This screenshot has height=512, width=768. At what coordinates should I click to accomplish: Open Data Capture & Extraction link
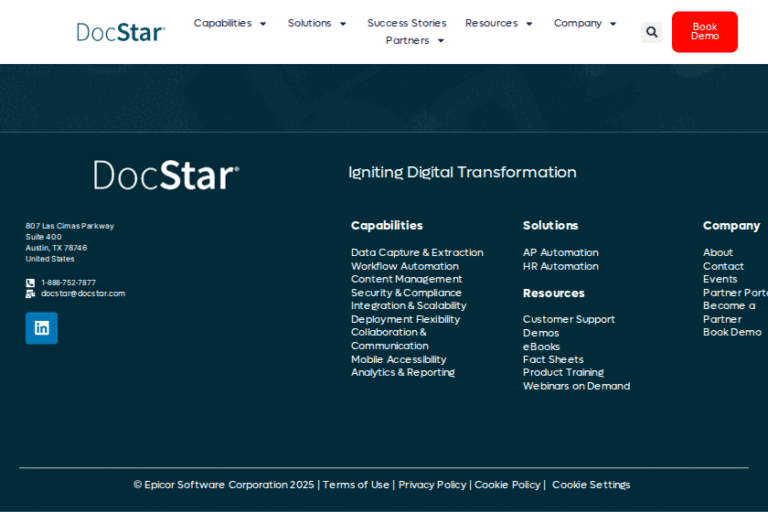tap(417, 253)
